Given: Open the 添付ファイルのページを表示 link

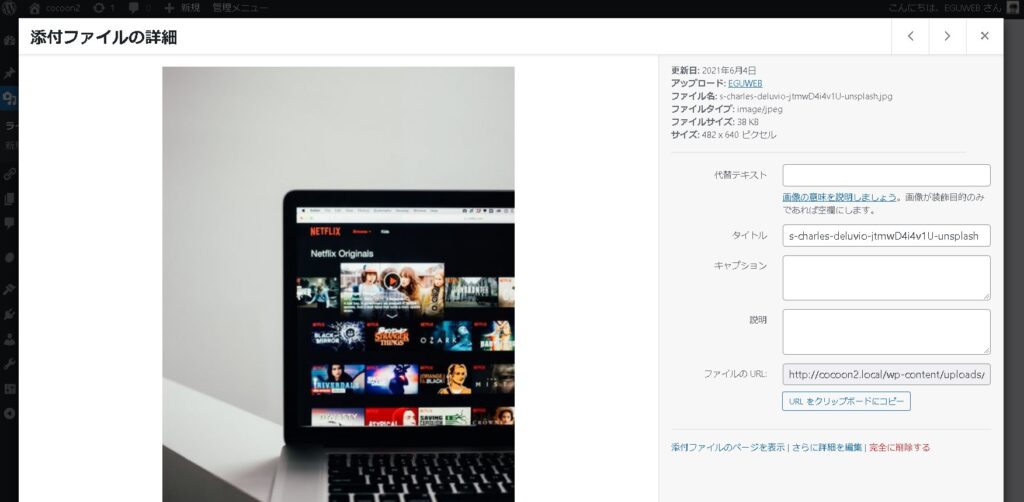Looking at the screenshot, I should coord(727,447).
